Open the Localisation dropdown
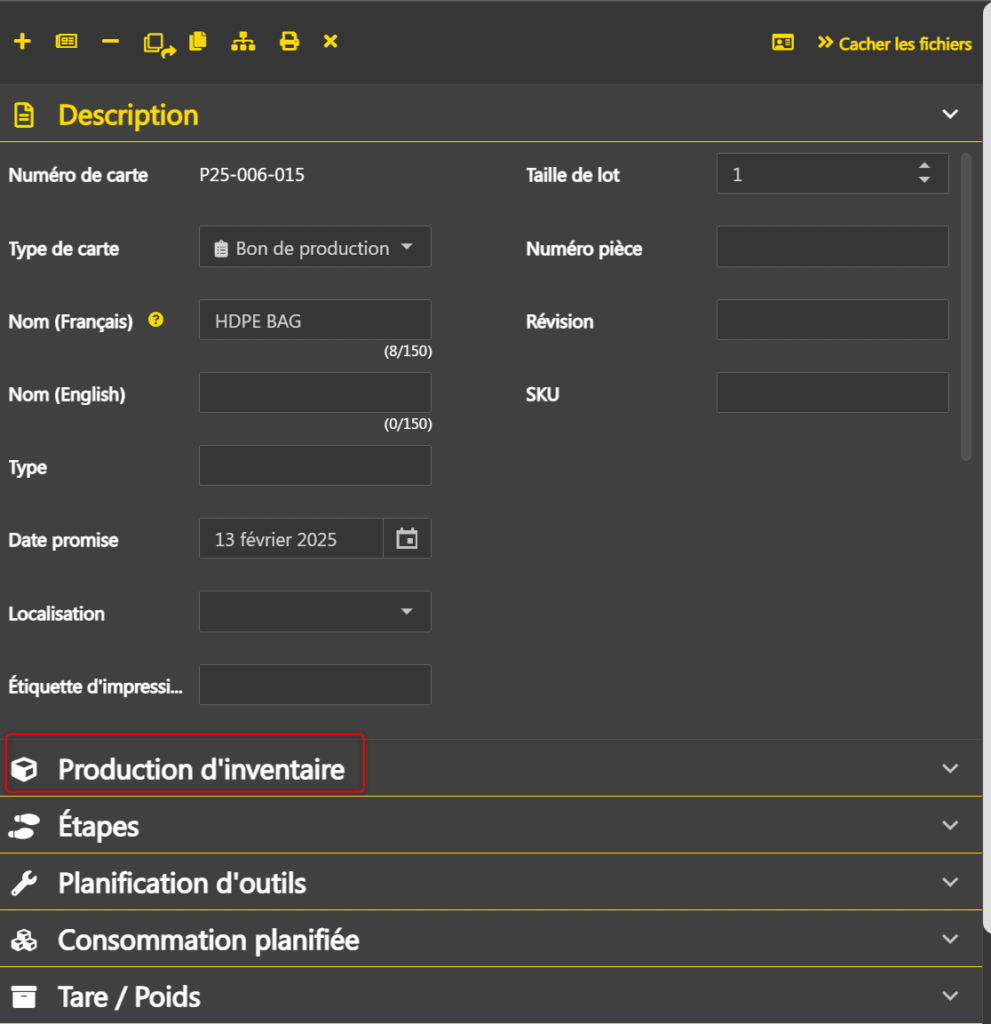The width and height of the screenshot is (991, 1024). (x=315, y=612)
